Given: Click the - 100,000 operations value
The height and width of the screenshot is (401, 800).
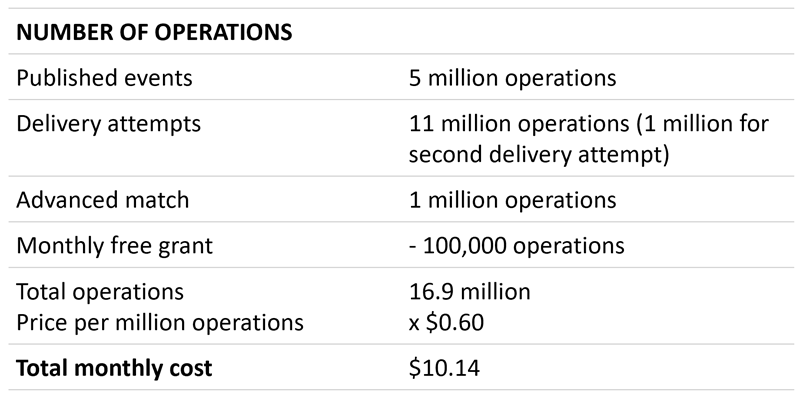Looking at the screenshot, I should [x=518, y=245].
